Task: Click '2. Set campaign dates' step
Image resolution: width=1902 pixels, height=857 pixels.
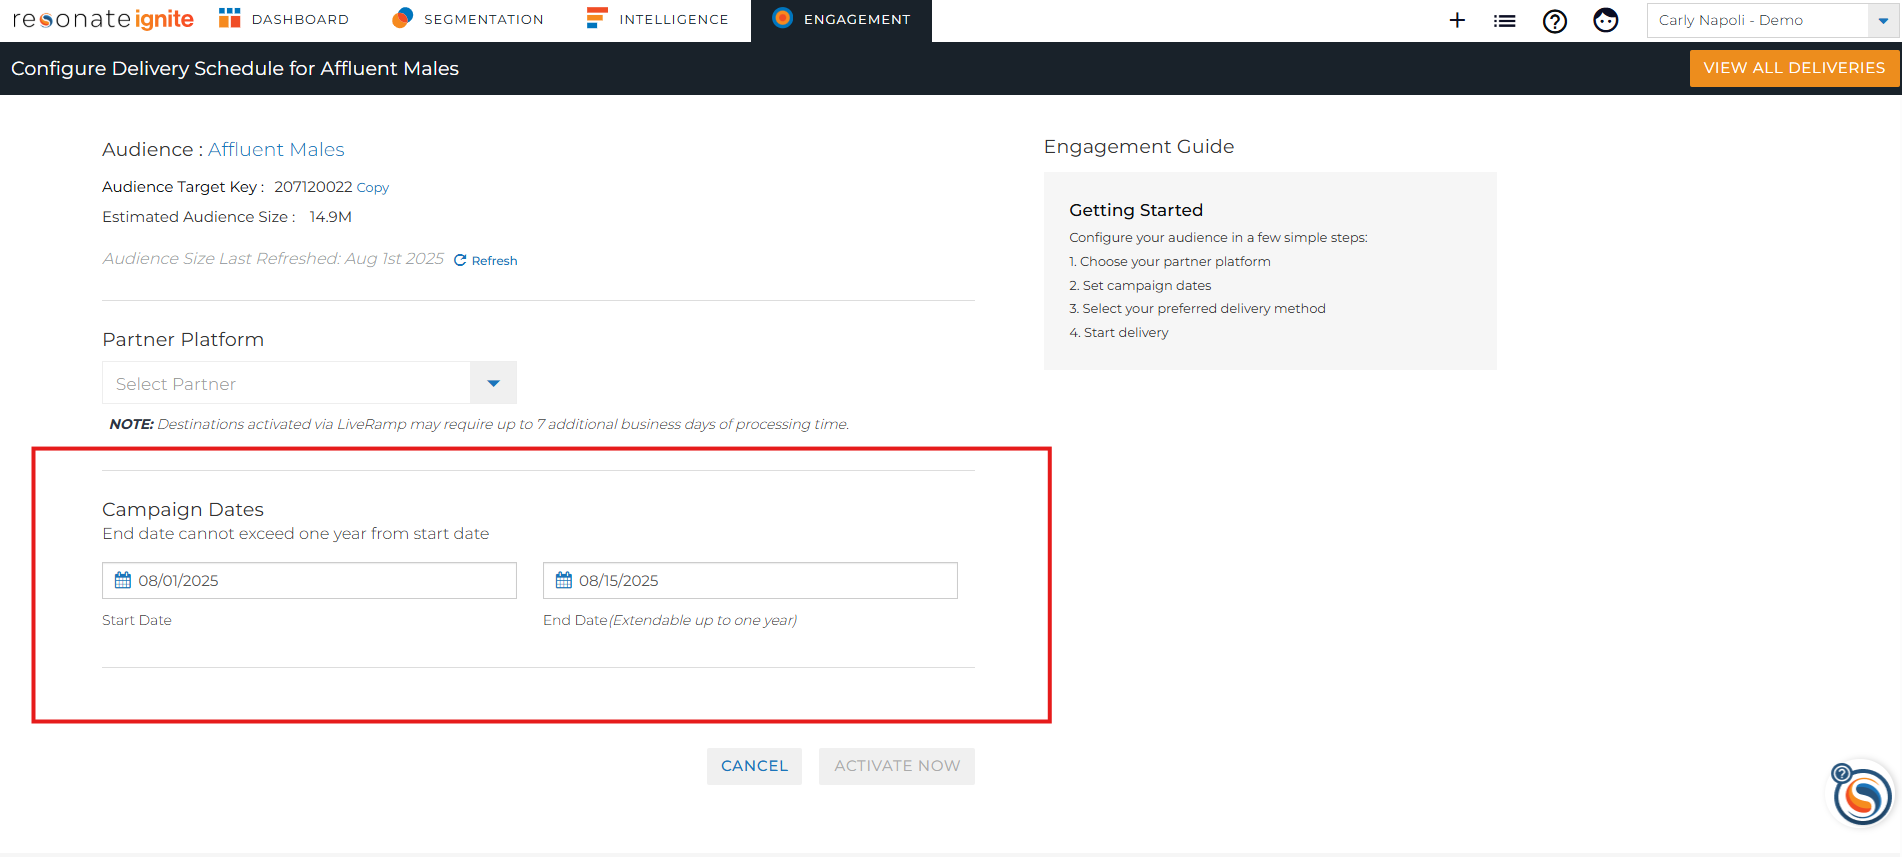Action: click(x=1140, y=285)
